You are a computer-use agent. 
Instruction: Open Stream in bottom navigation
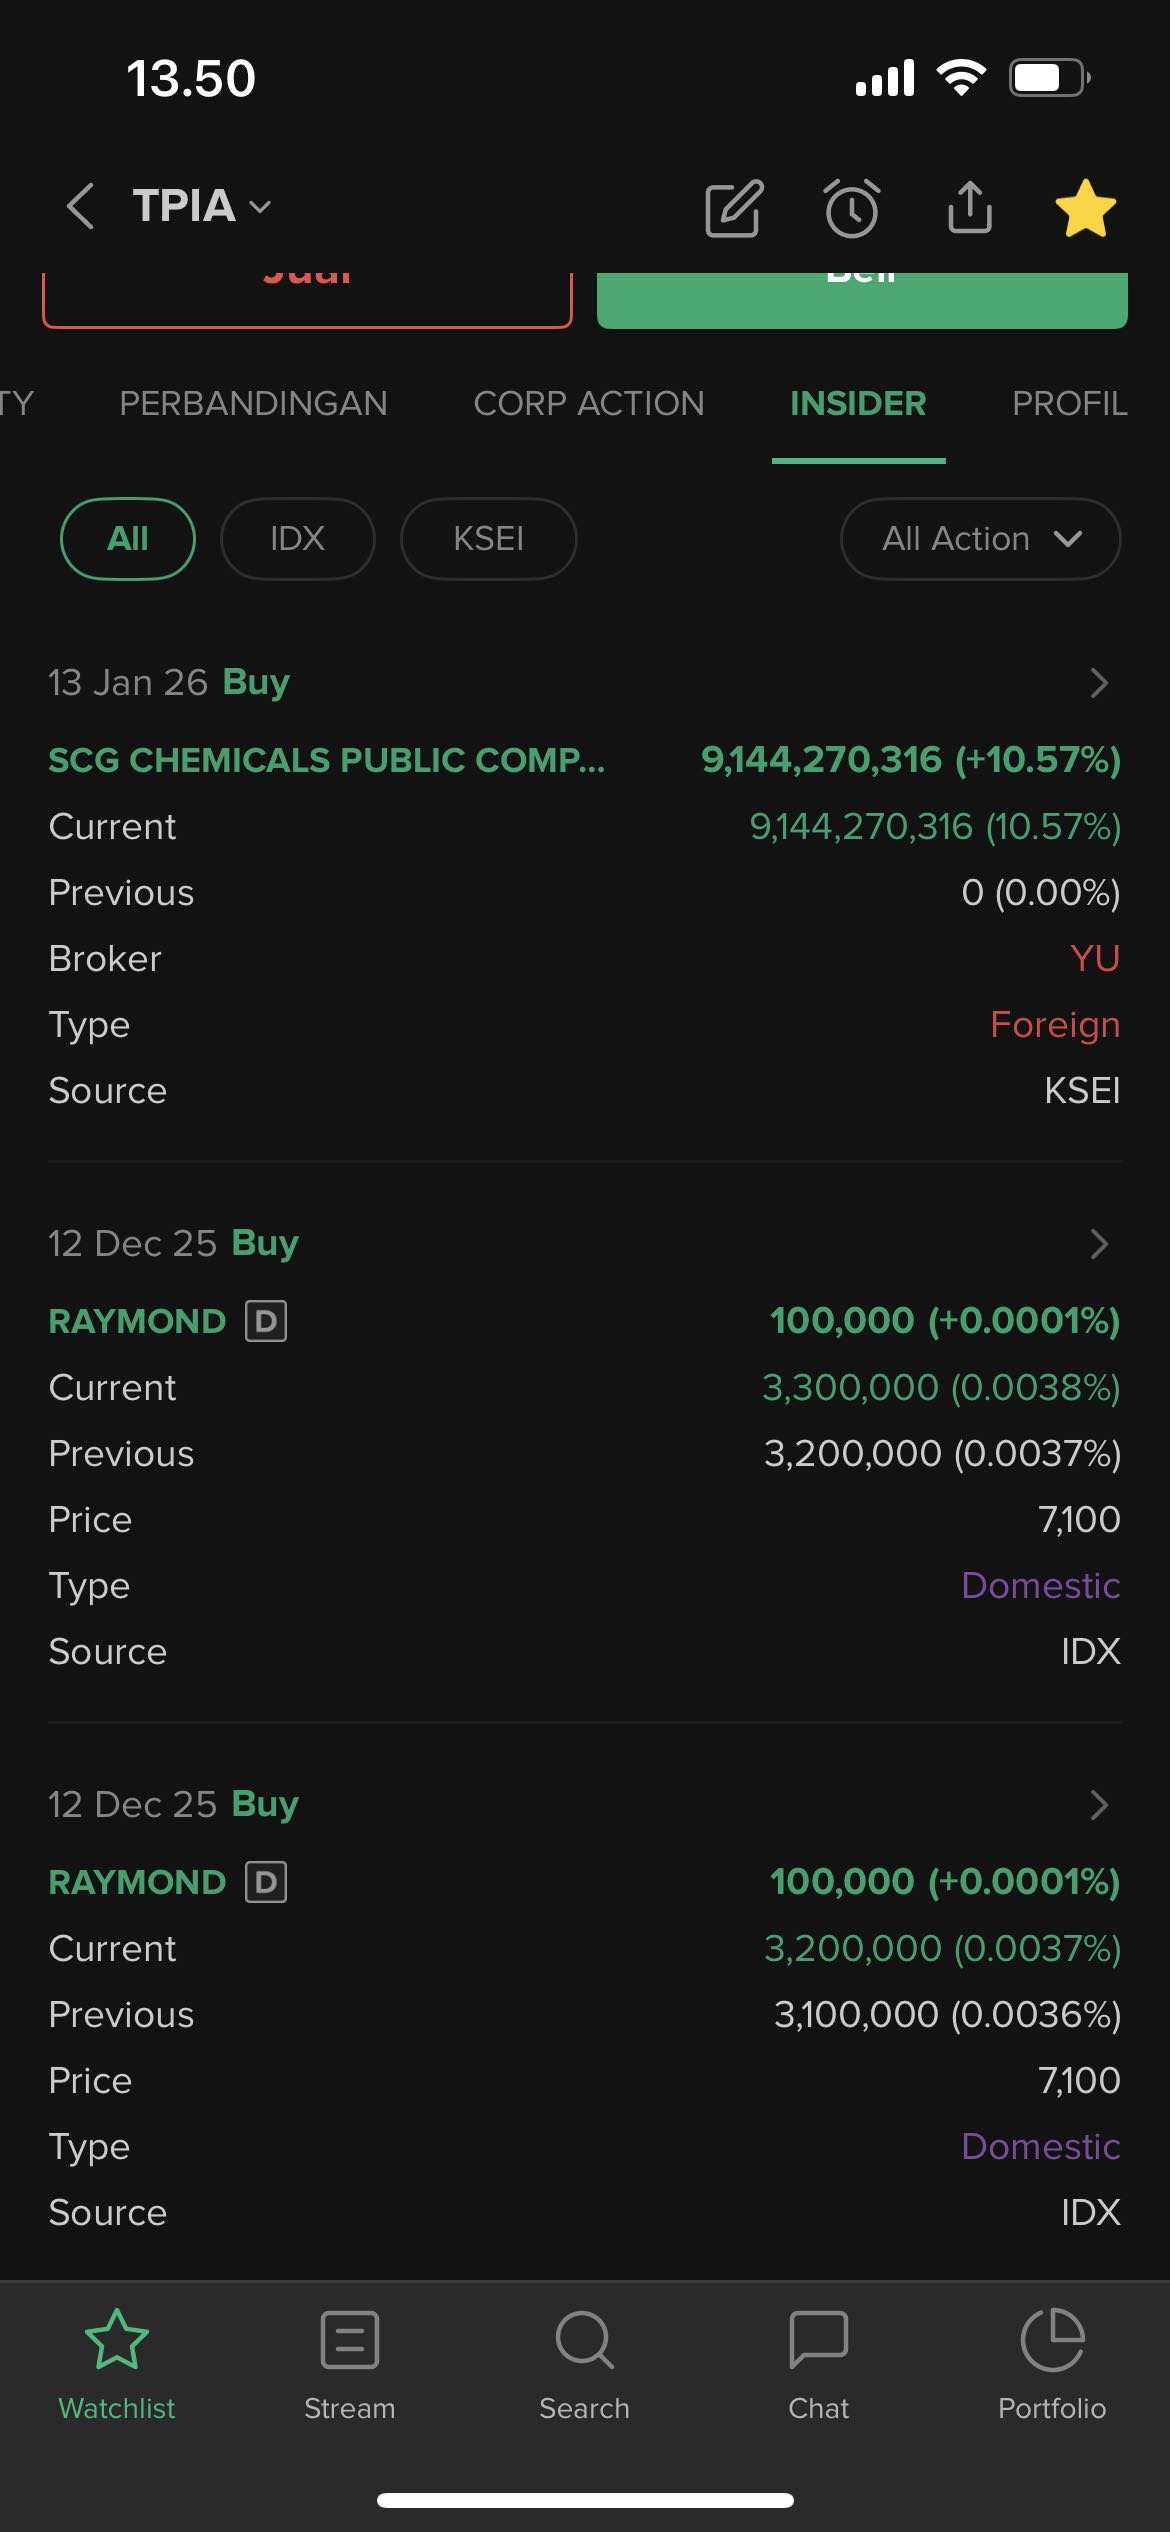tap(350, 2364)
